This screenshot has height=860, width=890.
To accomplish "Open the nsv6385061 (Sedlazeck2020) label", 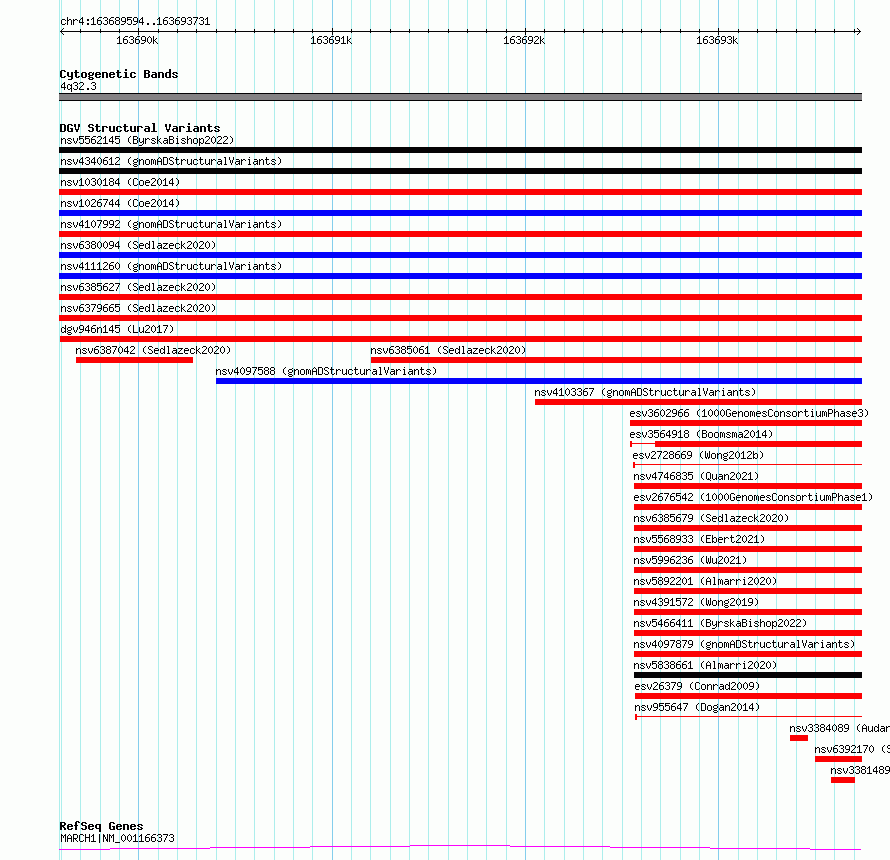I will coord(448,350).
